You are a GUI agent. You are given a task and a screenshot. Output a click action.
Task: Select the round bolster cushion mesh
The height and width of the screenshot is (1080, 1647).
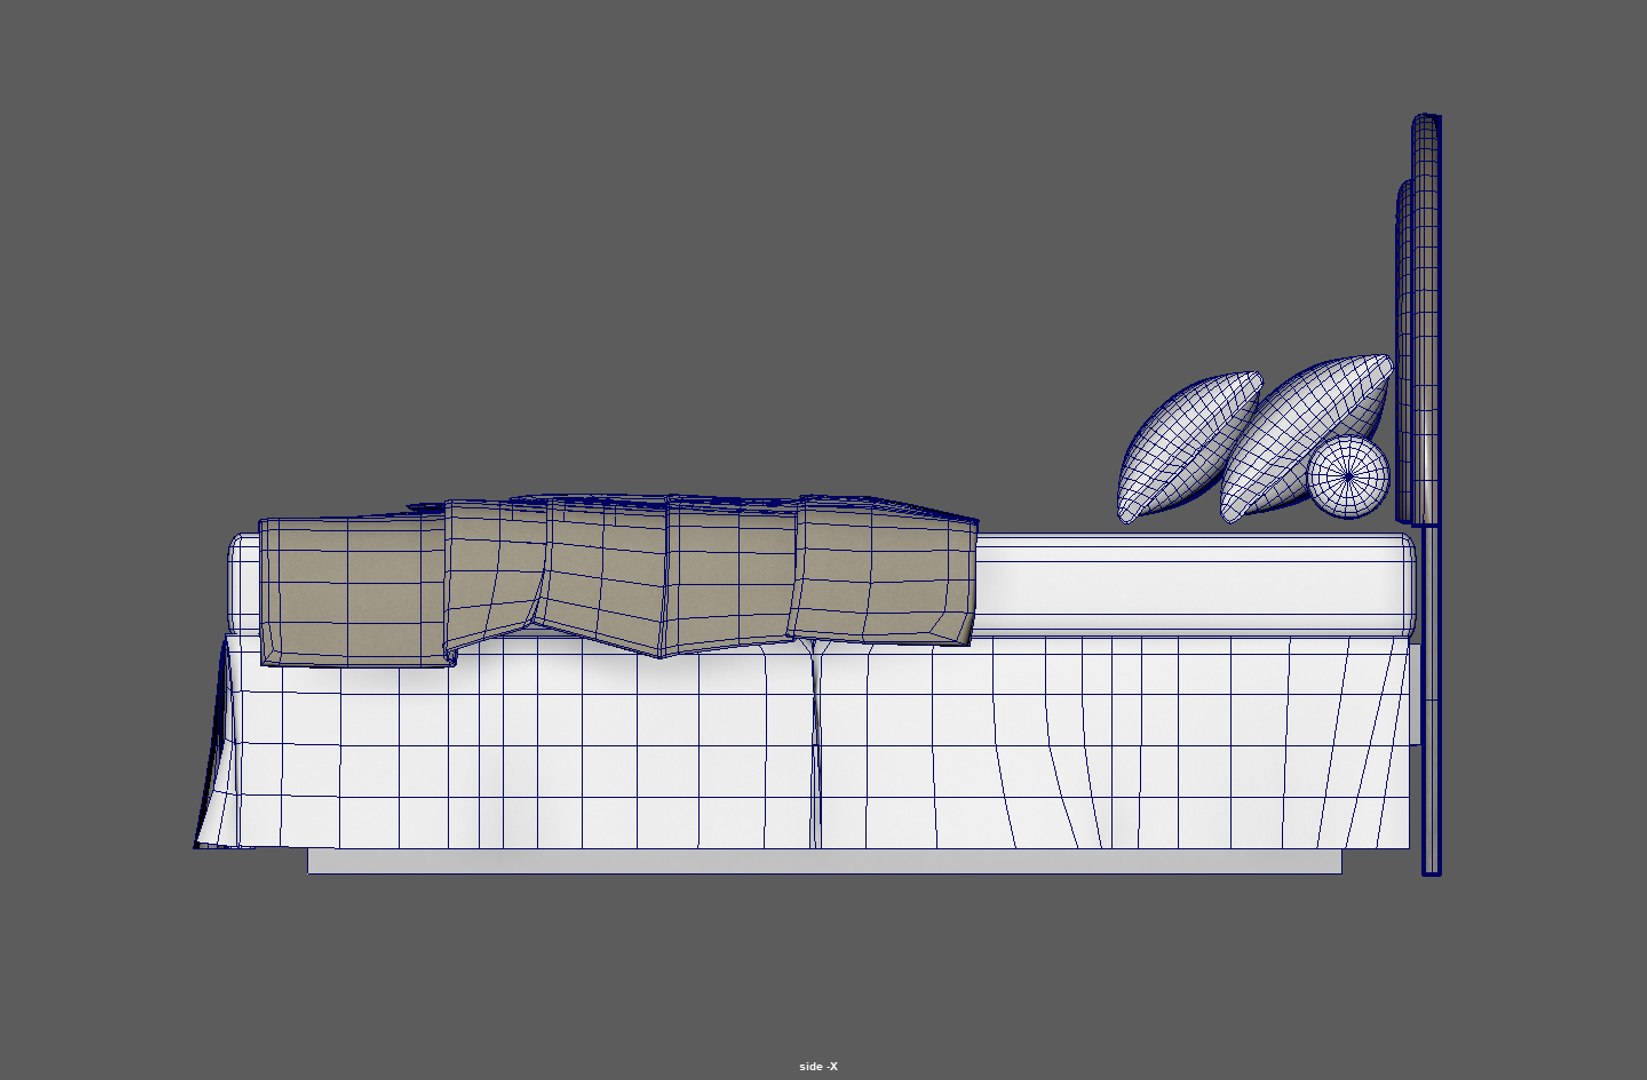pos(1348,478)
